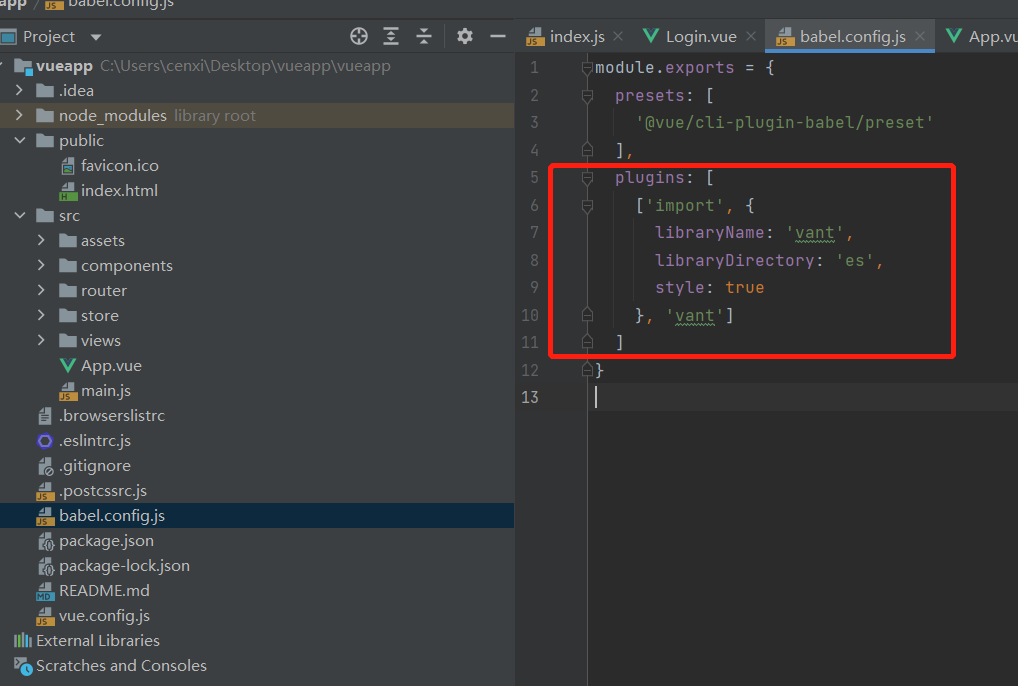
Task: Close the babel.config.js editor tab
Action: (x=920, y=37)
